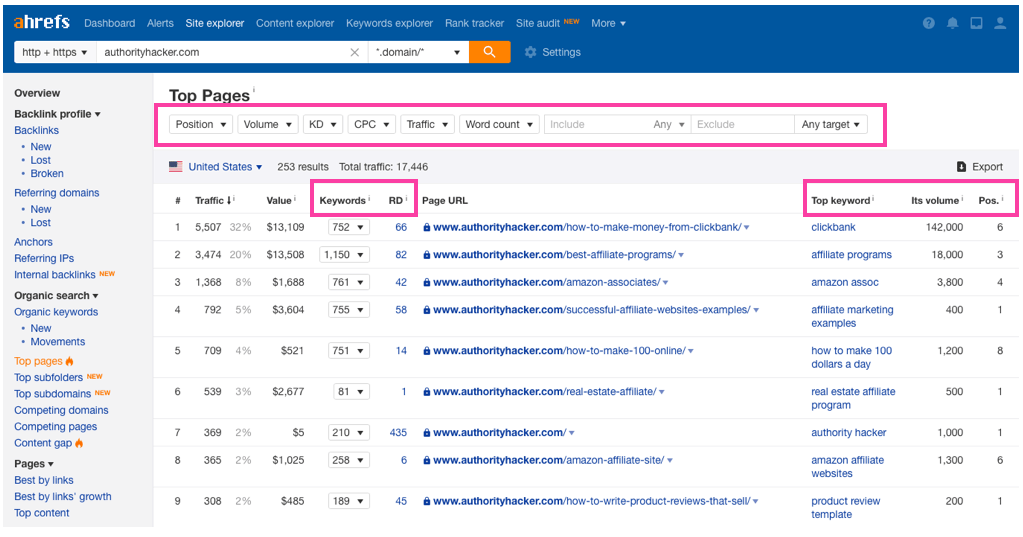Open the successful-affiliate-websites-examples URL
Screen dimensions: 1023x537
pyautogui.click(x=592, y=310)
